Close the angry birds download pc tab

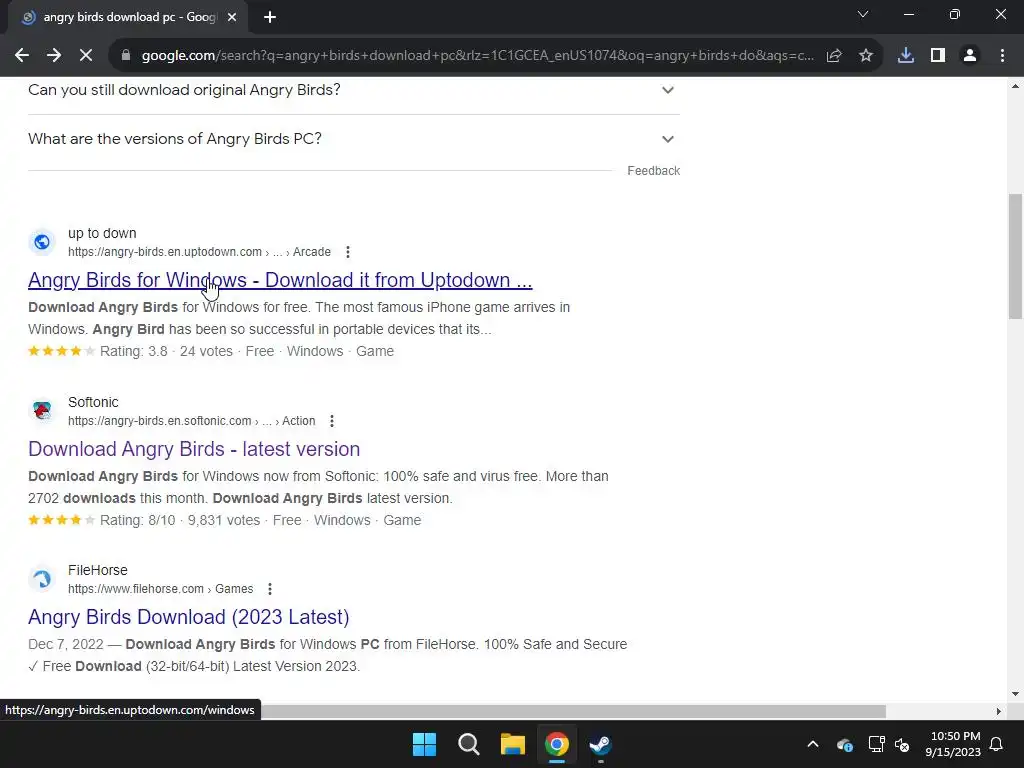(232, 18)
